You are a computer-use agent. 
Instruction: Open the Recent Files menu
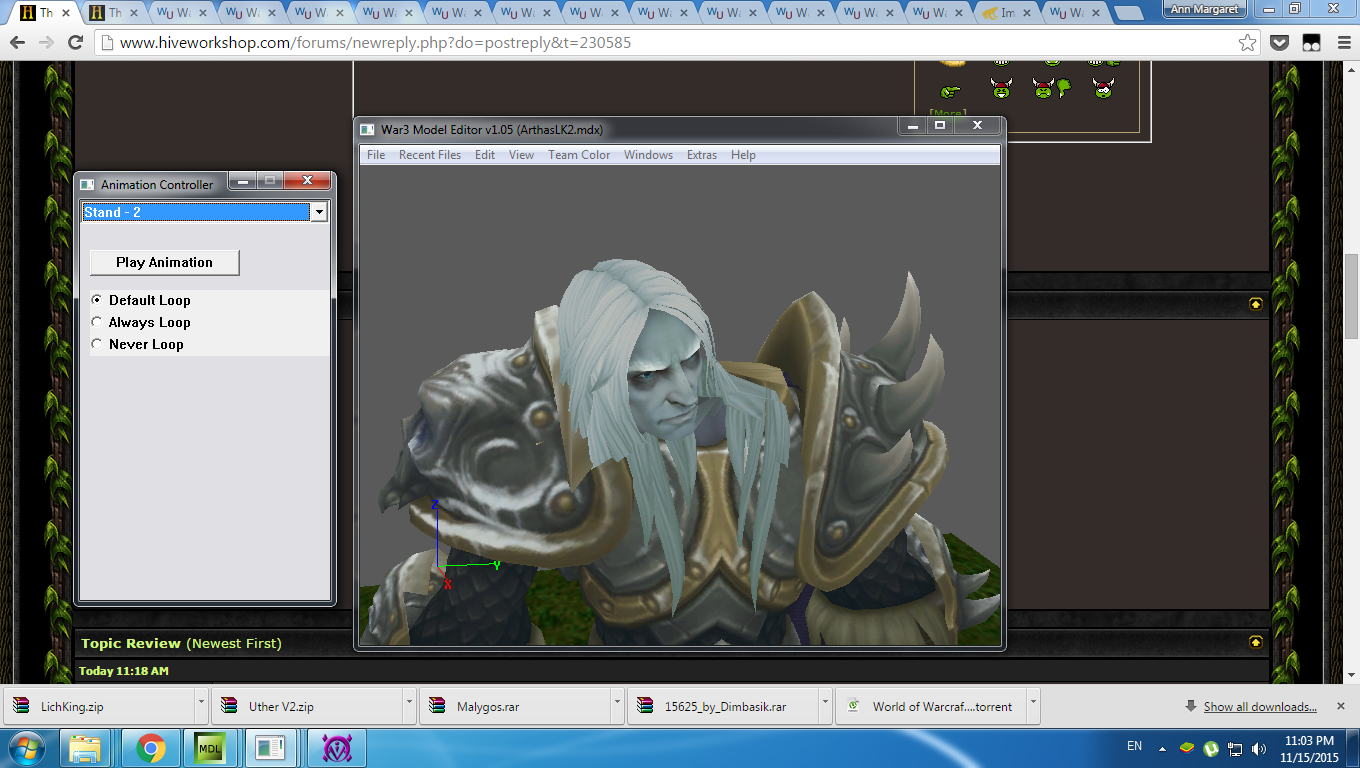tap(430, 155)
